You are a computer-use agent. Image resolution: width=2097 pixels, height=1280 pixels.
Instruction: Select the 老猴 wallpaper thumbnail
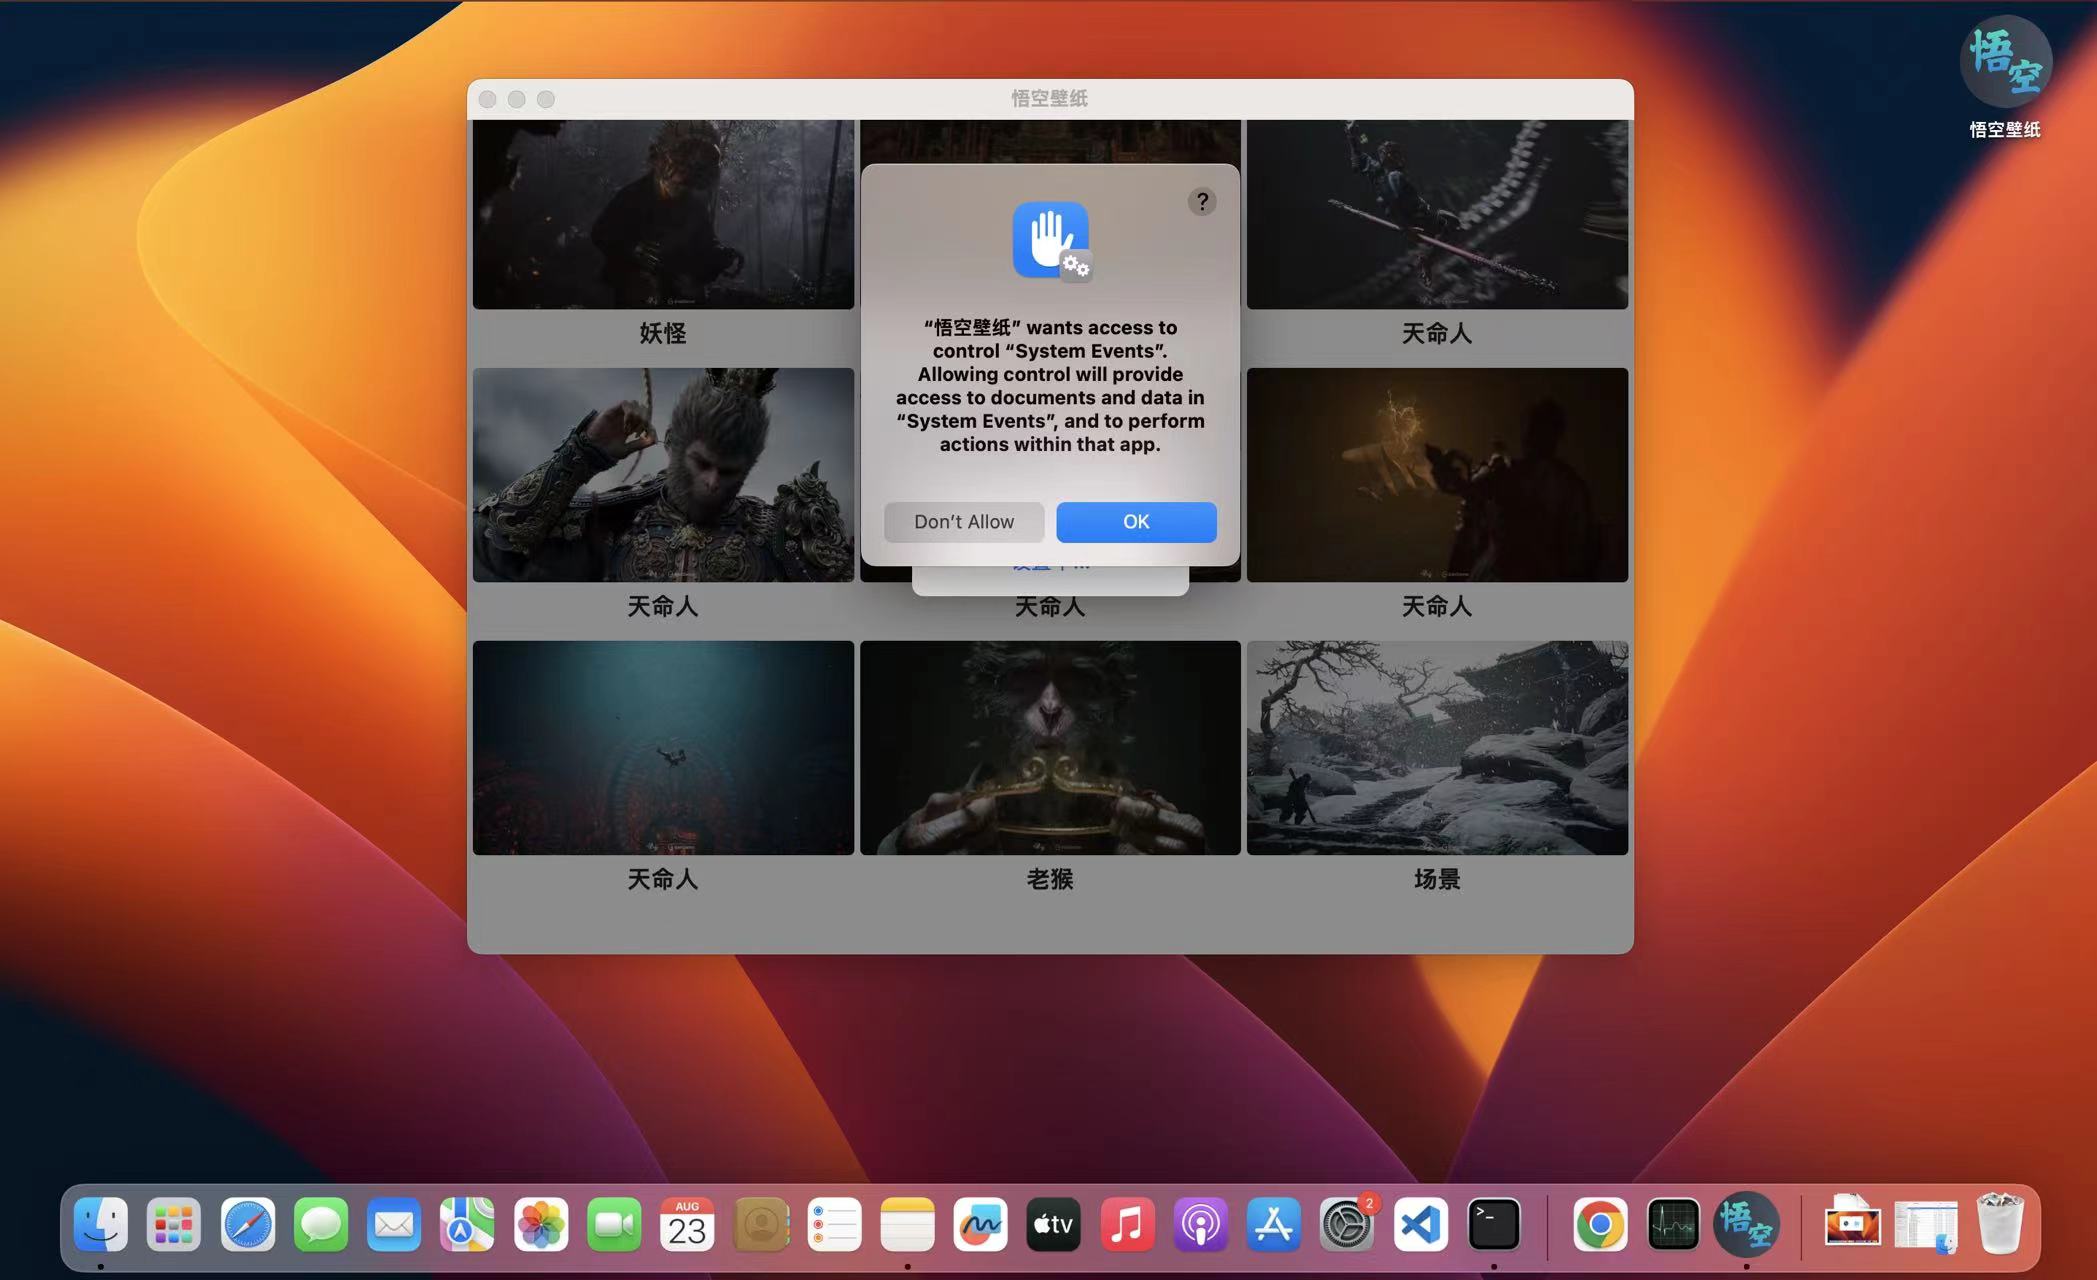coord(1050,748)
